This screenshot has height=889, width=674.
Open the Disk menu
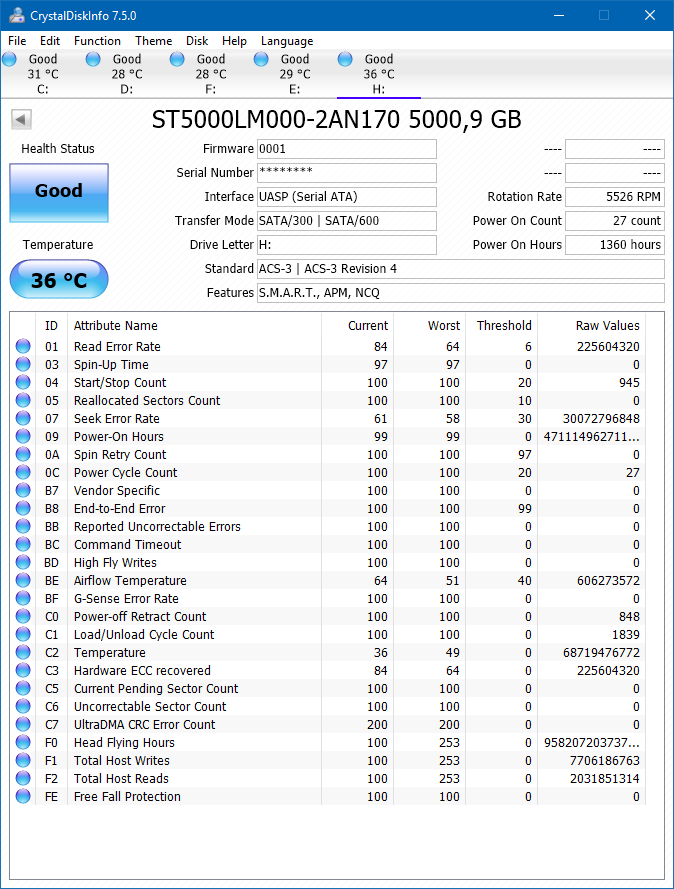[197, 41]
